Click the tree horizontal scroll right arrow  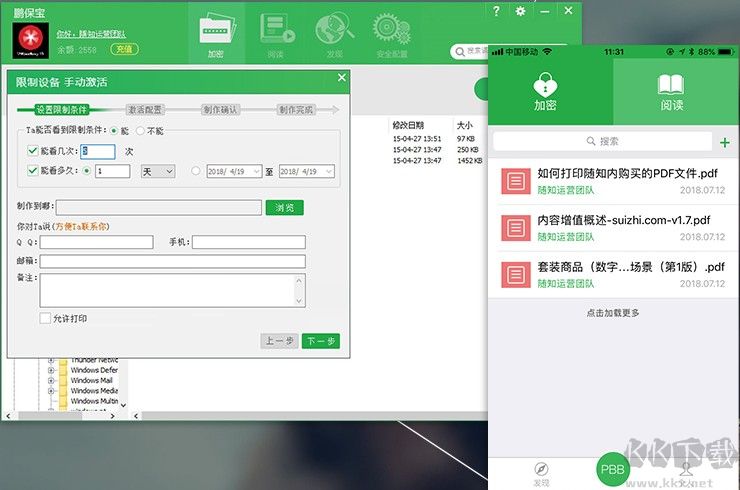pos(112,416)
